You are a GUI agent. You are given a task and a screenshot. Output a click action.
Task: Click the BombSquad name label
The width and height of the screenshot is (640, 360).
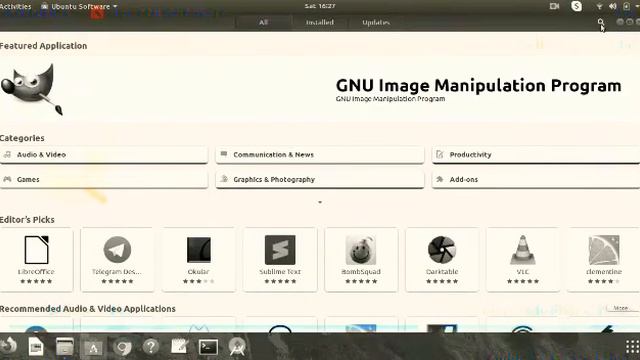click(x=361, y=271)
